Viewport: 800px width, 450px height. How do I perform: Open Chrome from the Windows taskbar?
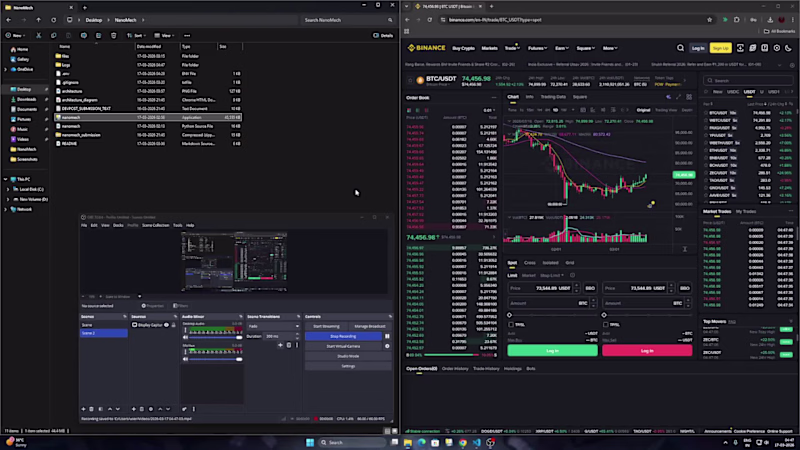point(462,442)
